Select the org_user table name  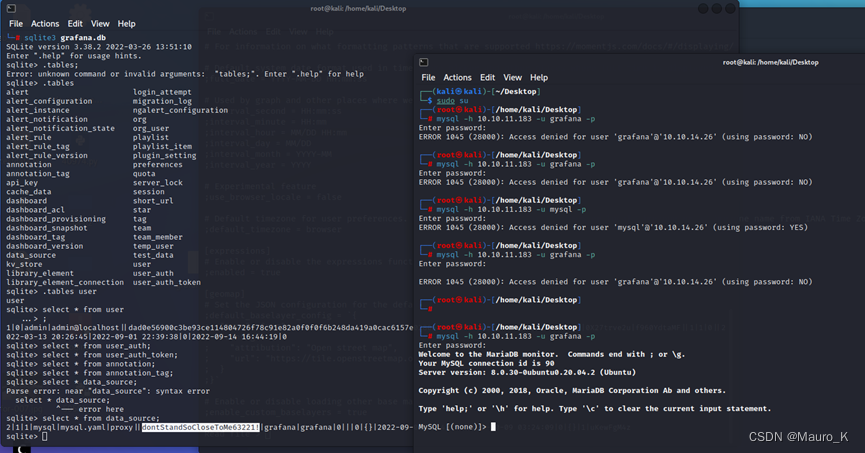(x=151, y=128)
